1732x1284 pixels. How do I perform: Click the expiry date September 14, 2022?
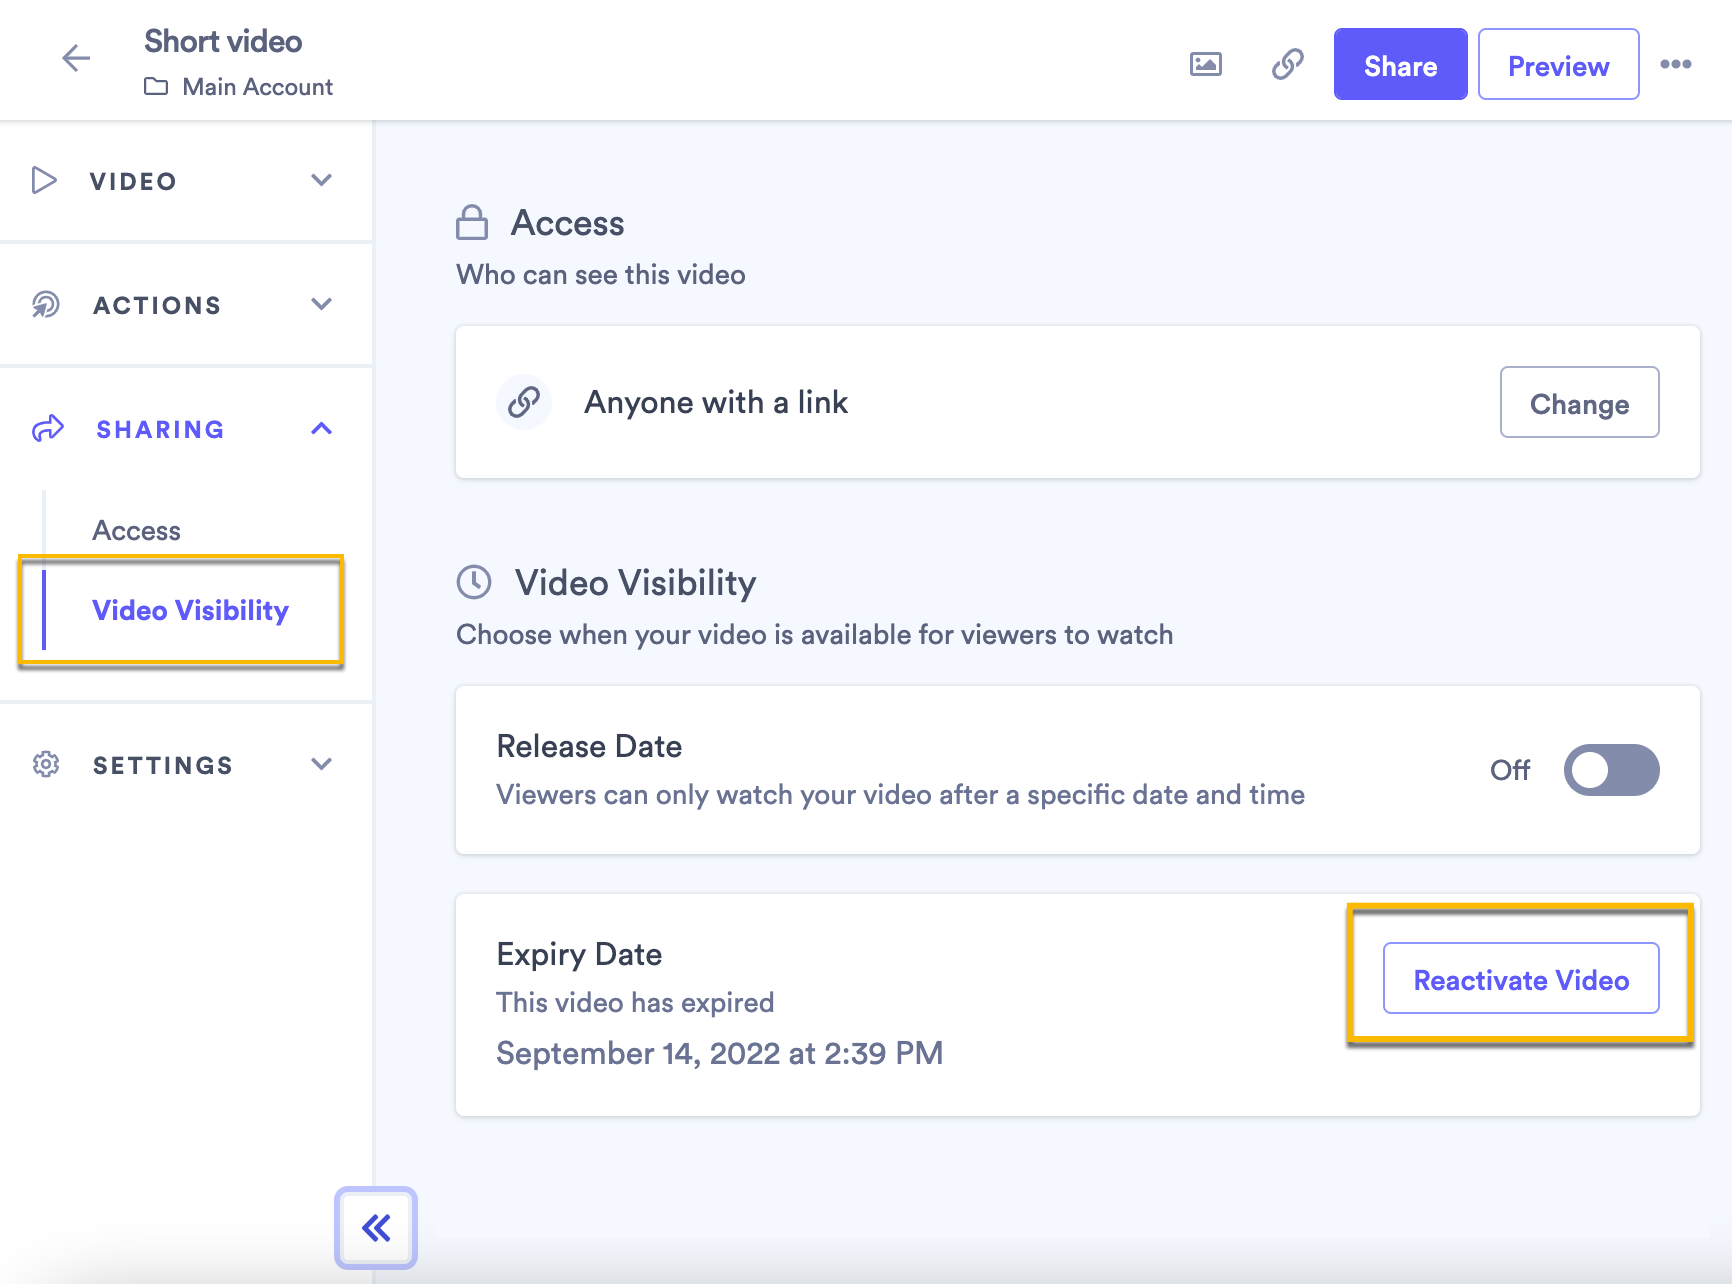pos(720,1053)
